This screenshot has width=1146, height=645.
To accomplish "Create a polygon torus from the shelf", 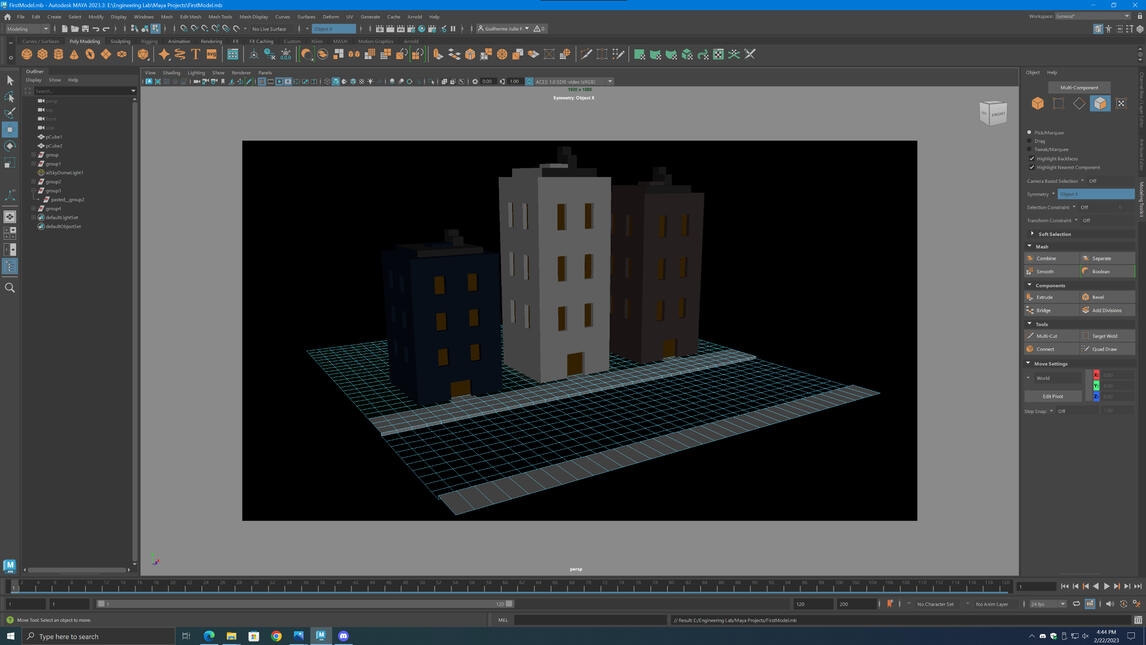I will [90, 55].
